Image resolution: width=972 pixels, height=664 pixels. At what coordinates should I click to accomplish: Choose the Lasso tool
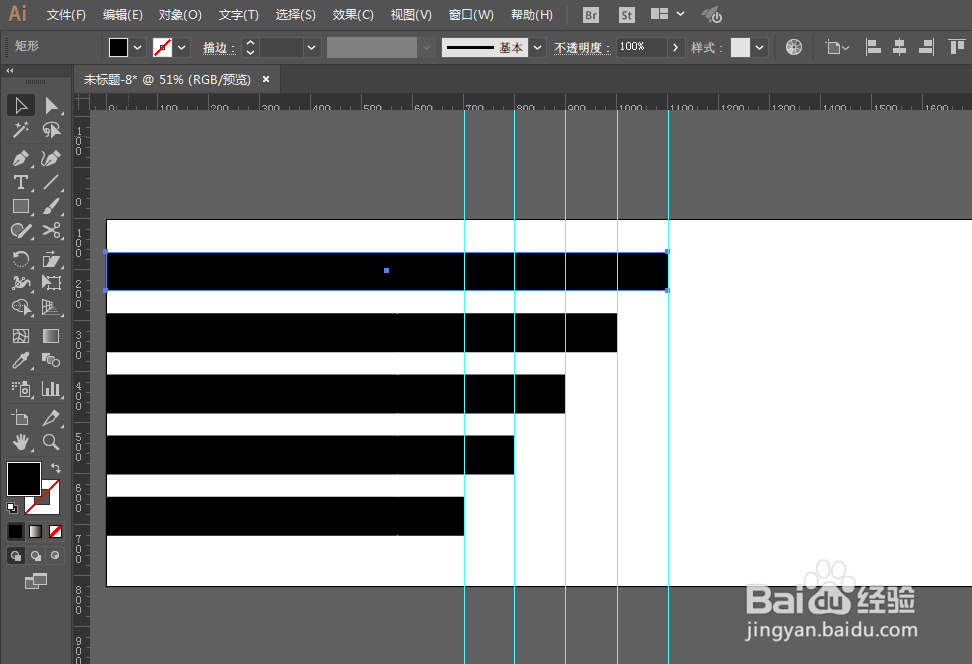(x=51, y=130)
